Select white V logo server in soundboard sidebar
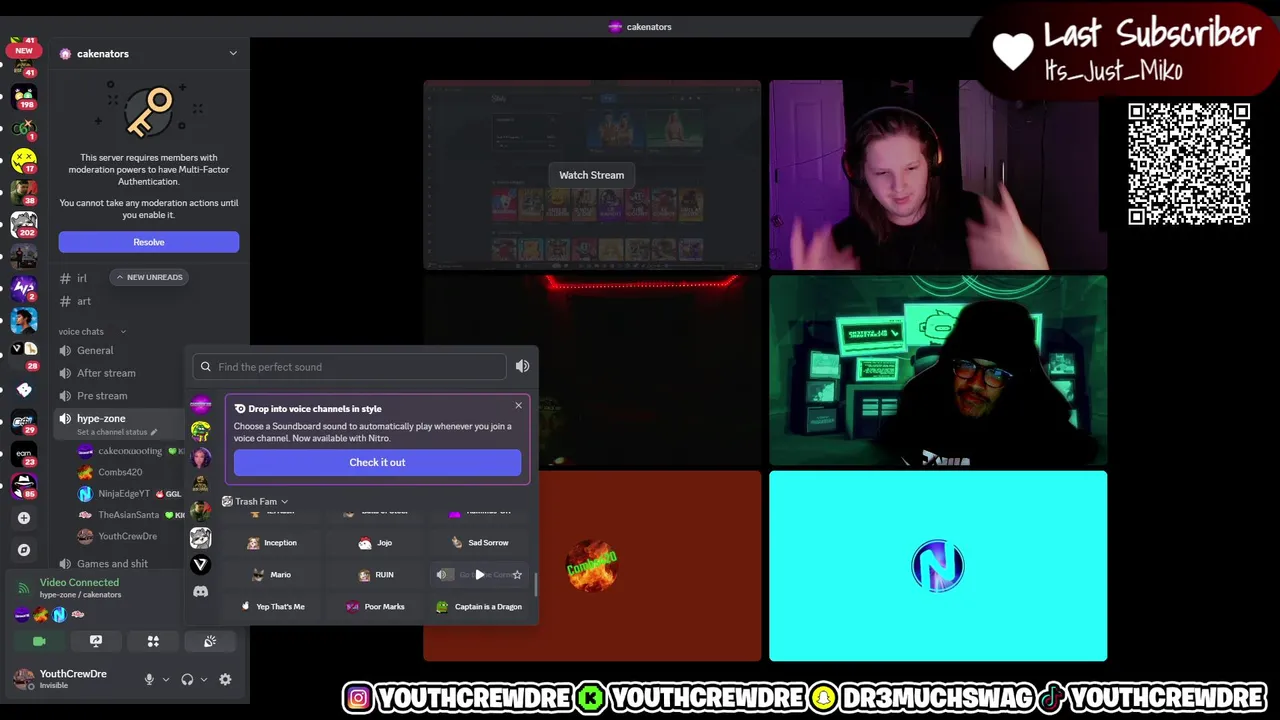 point(201,564)
